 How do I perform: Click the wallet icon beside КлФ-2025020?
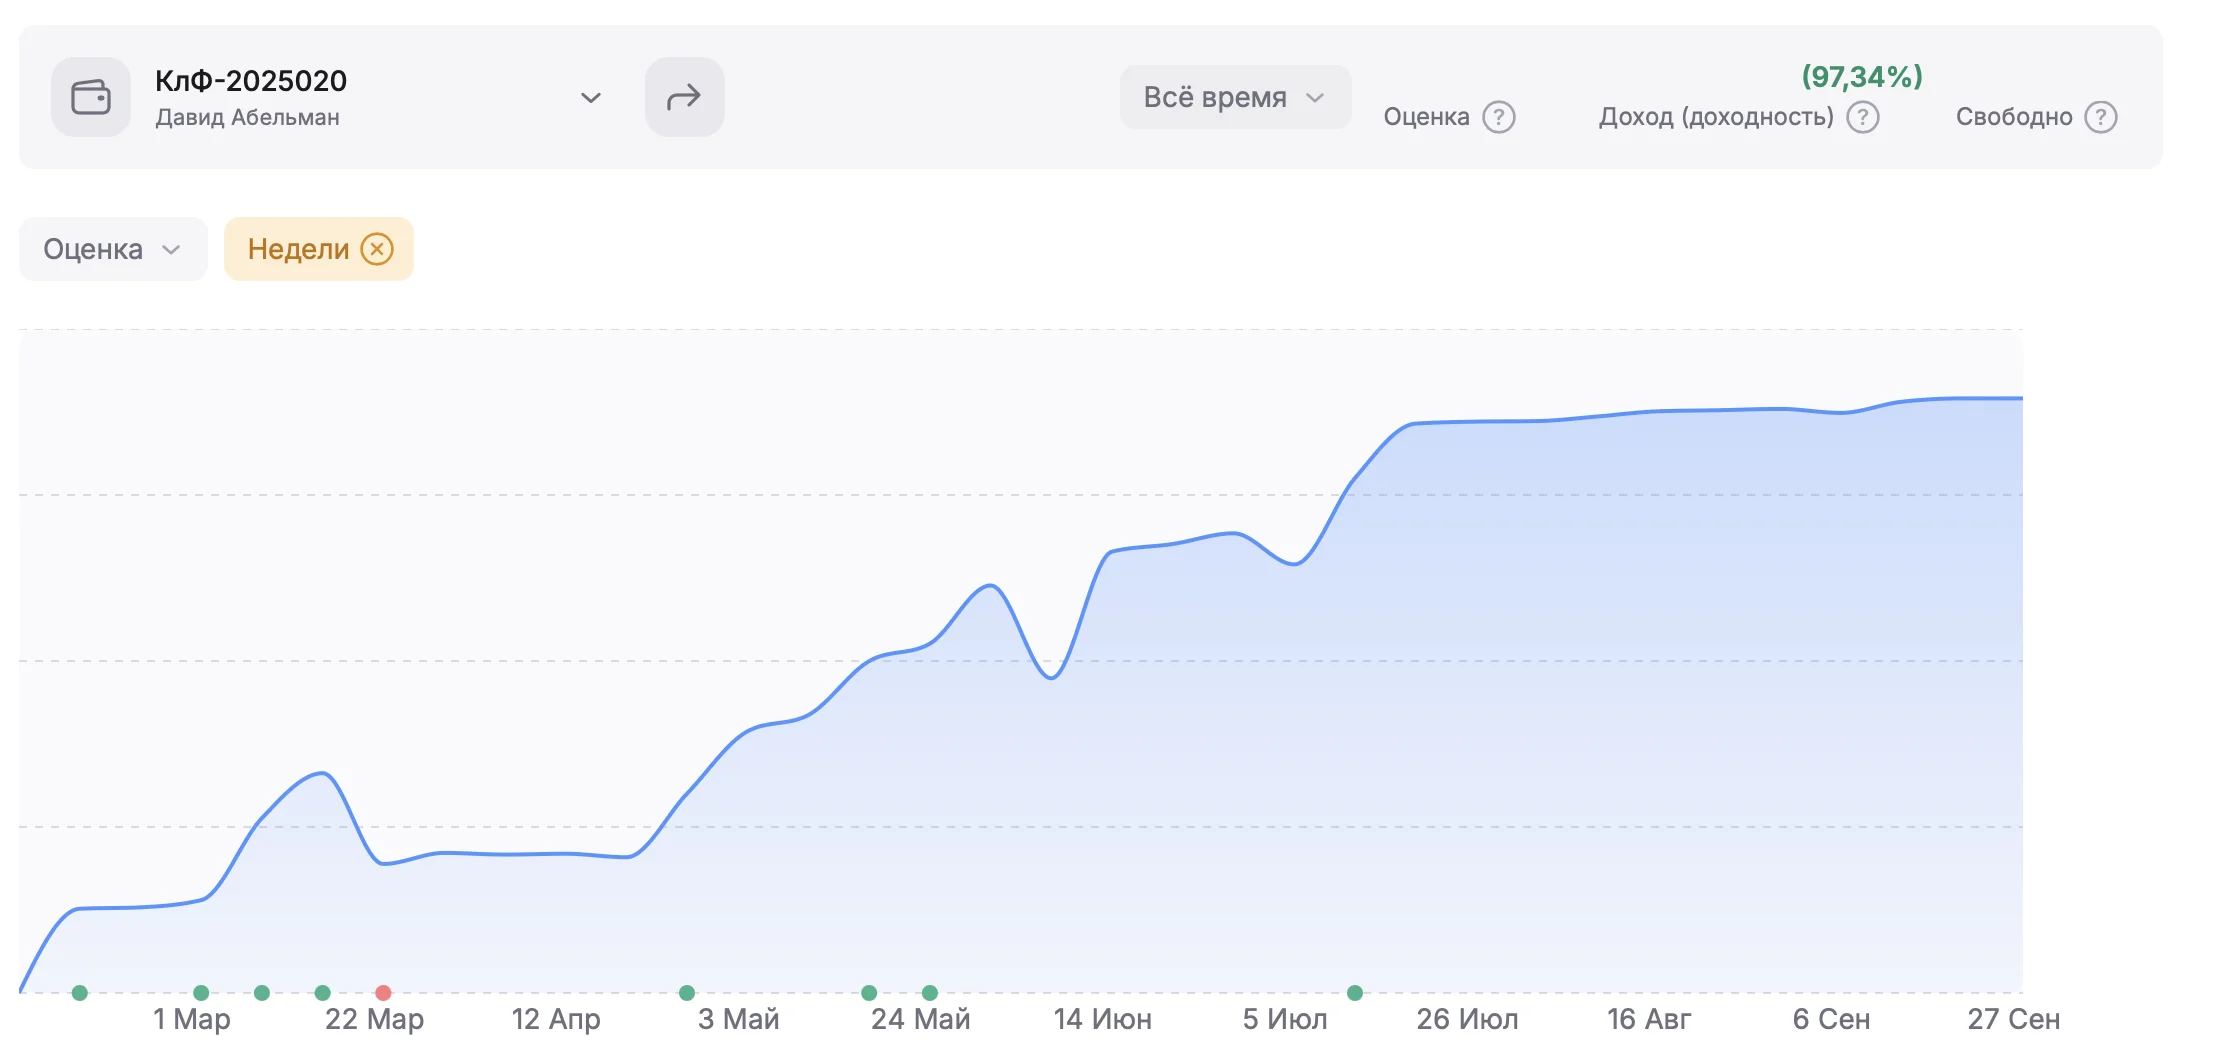(x=91, y=97)
